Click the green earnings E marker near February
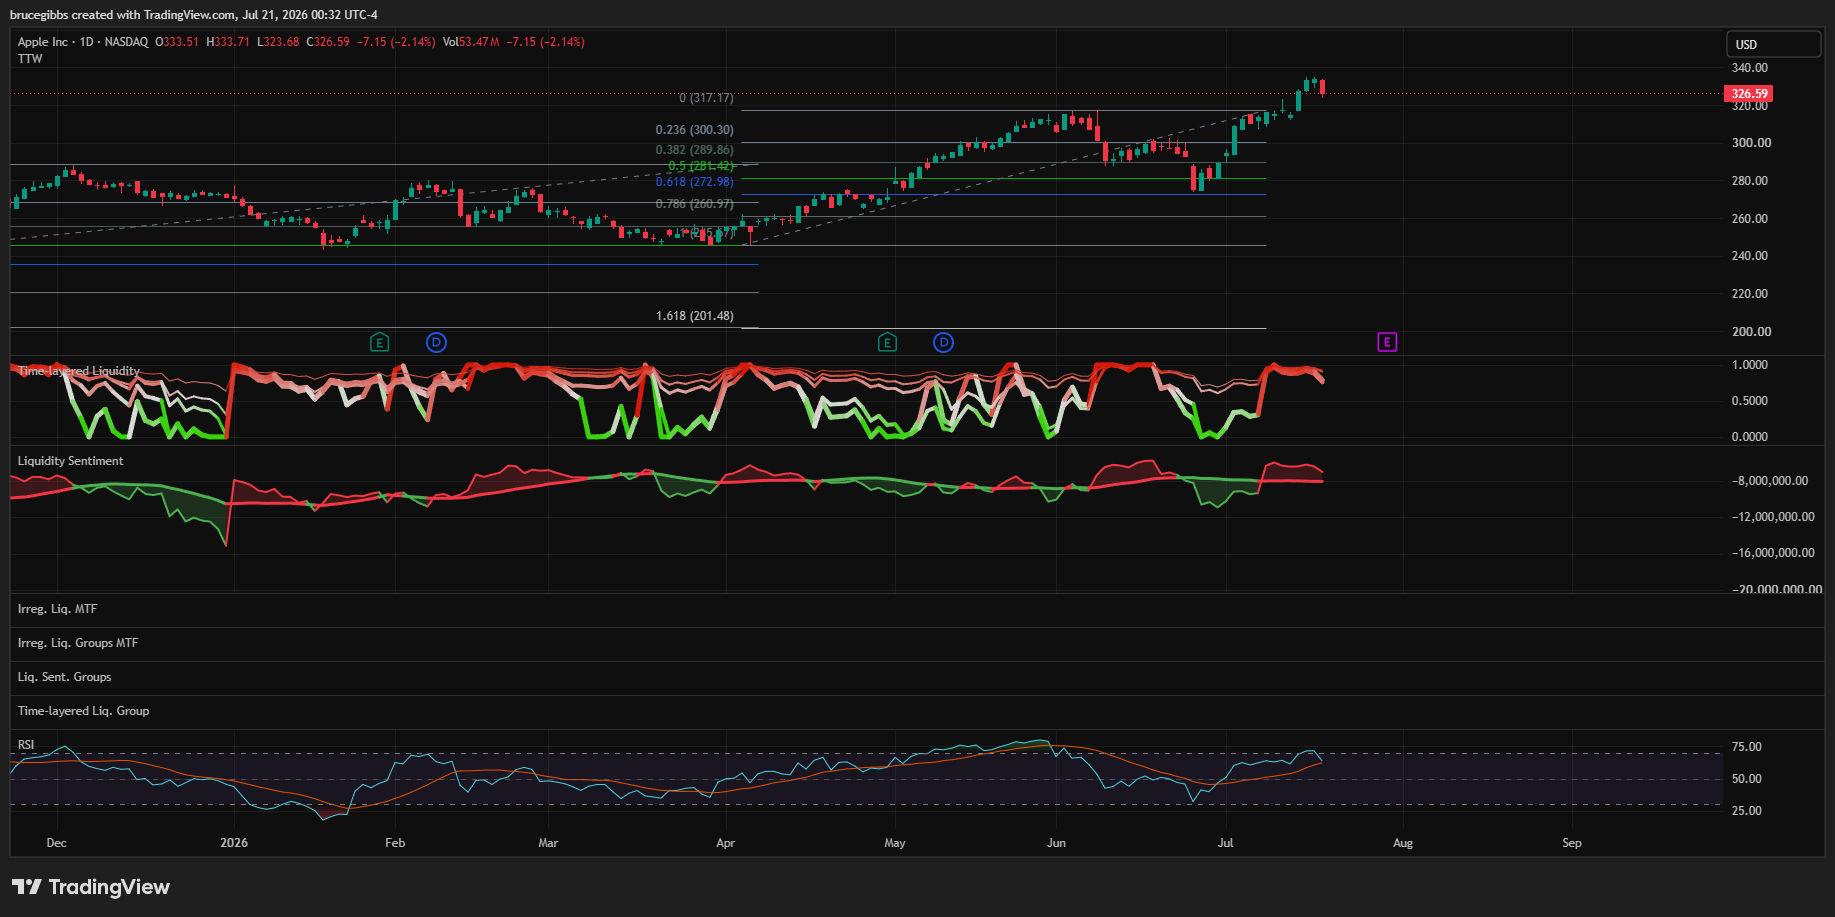Viewport: 1835px width, 917px height. [x=379, y=343]
